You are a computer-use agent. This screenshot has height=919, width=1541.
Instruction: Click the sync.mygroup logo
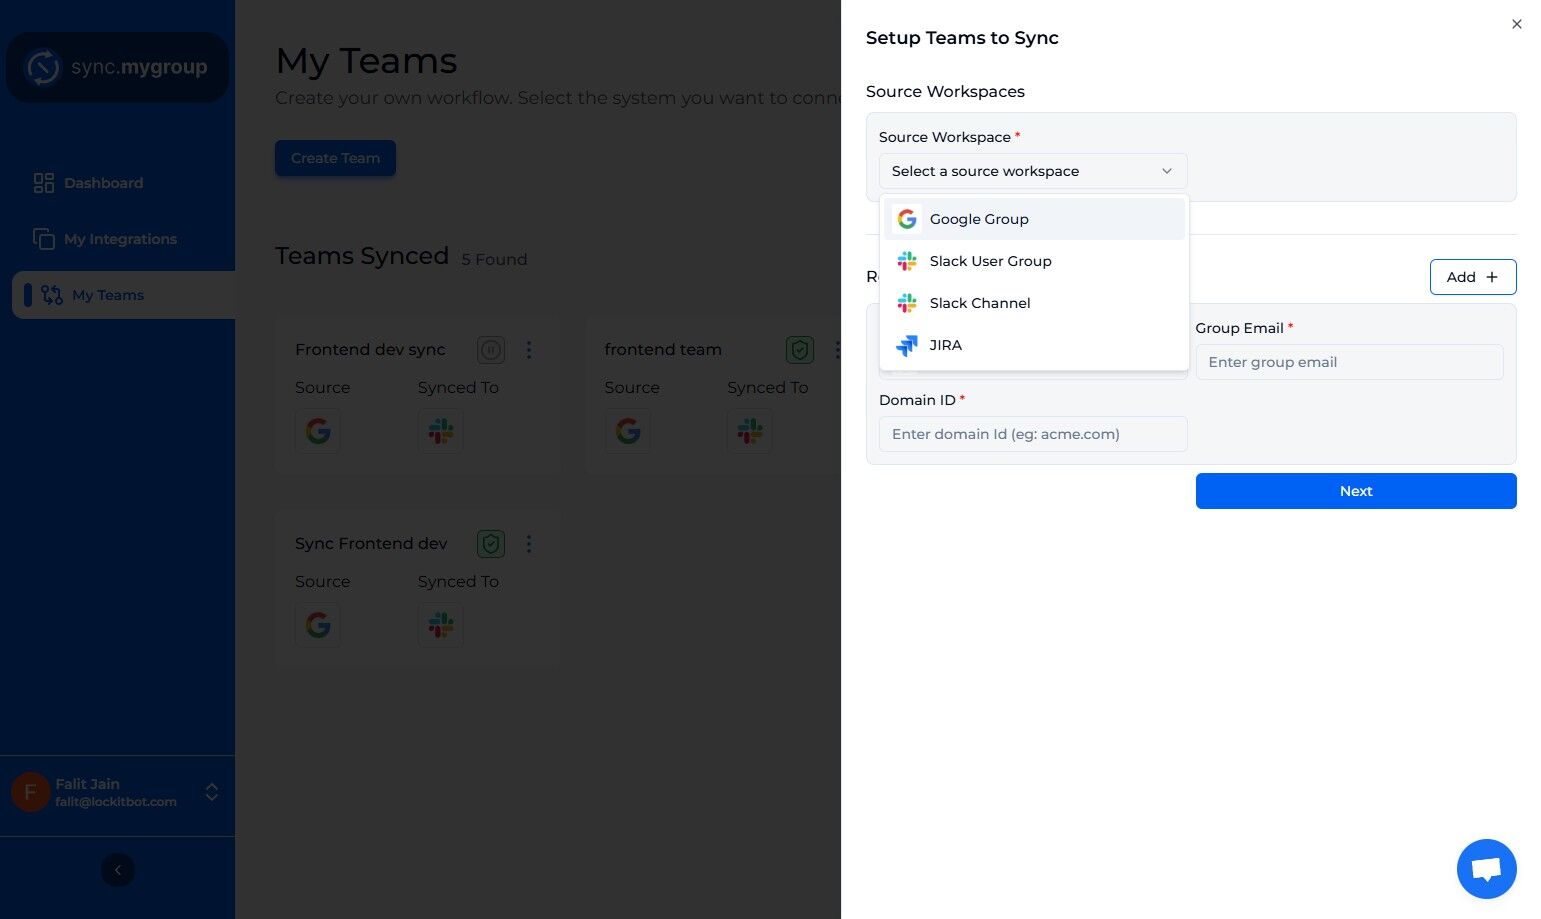click(118, 67)
